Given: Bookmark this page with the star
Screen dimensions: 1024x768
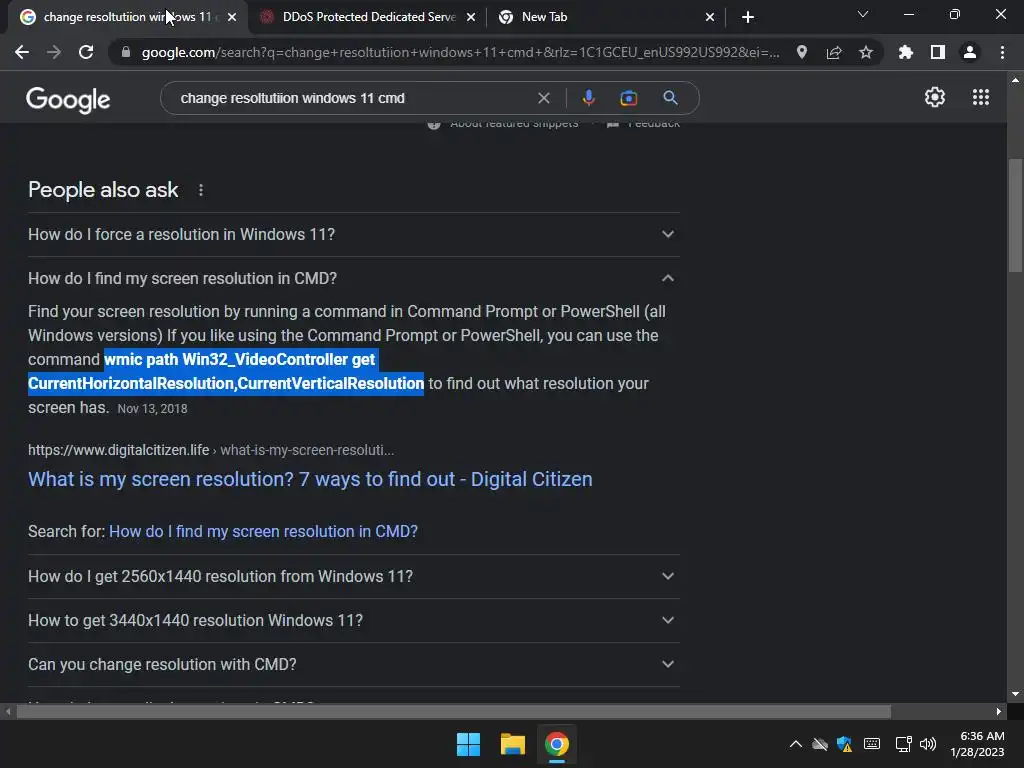Looking at the screenshot, I should point(866,52).
